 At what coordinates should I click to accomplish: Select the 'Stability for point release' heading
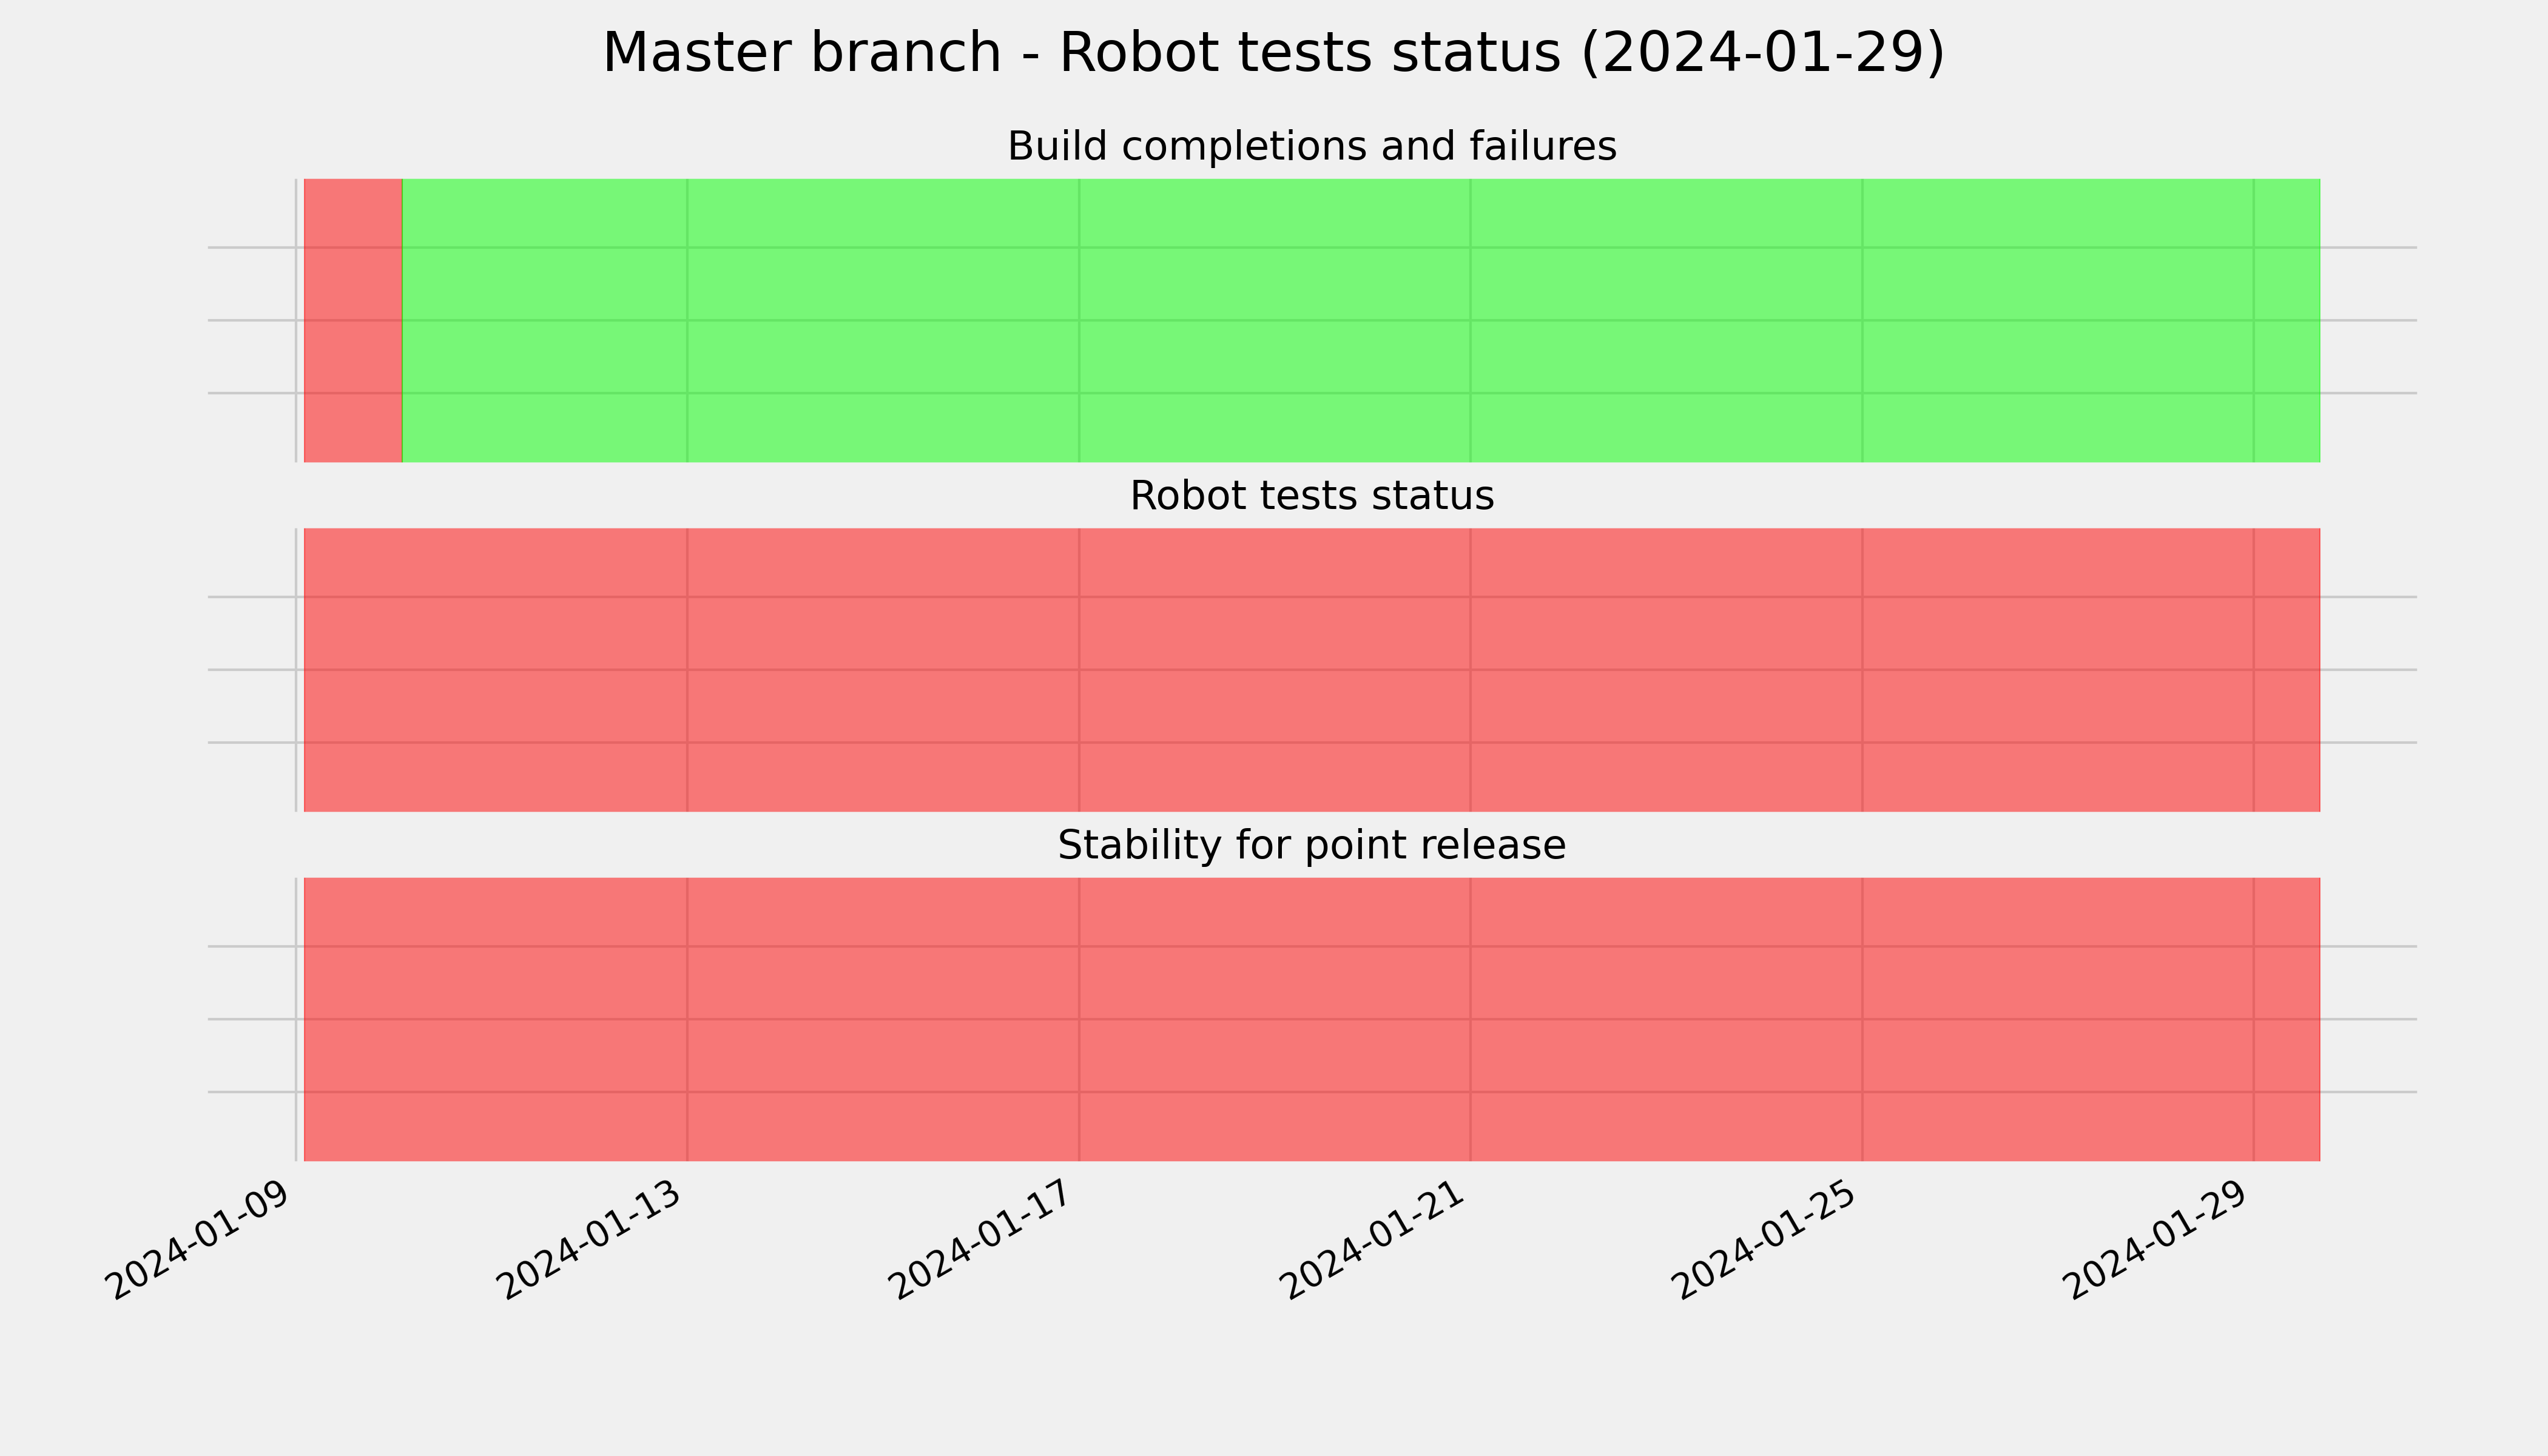pyautogui.click(x=1311, y=846)
